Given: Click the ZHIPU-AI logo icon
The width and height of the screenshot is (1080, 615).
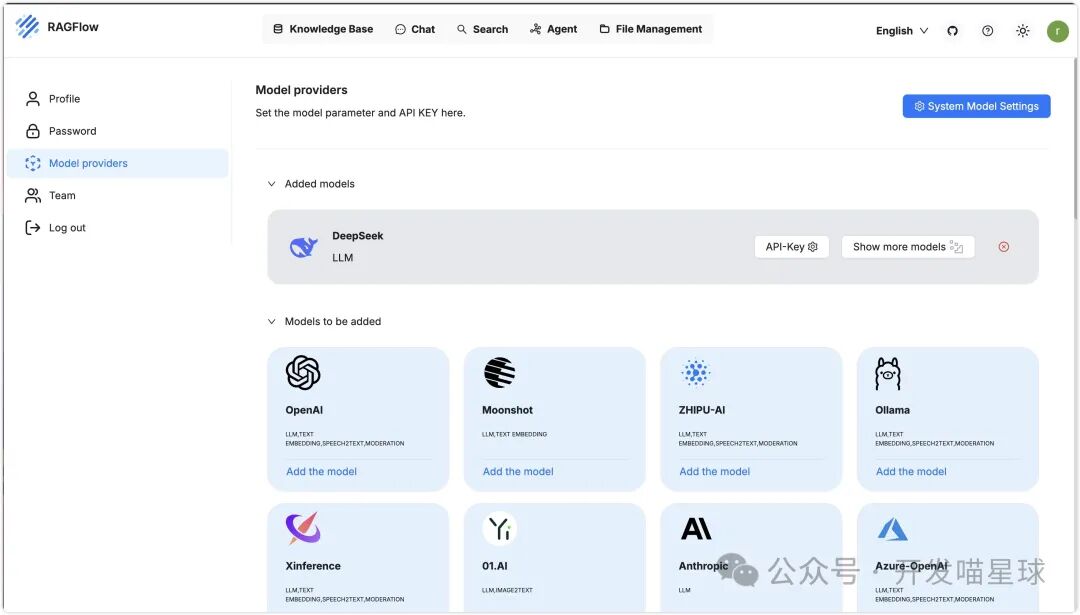Looking at the screenshot, I should coord(696,373).
